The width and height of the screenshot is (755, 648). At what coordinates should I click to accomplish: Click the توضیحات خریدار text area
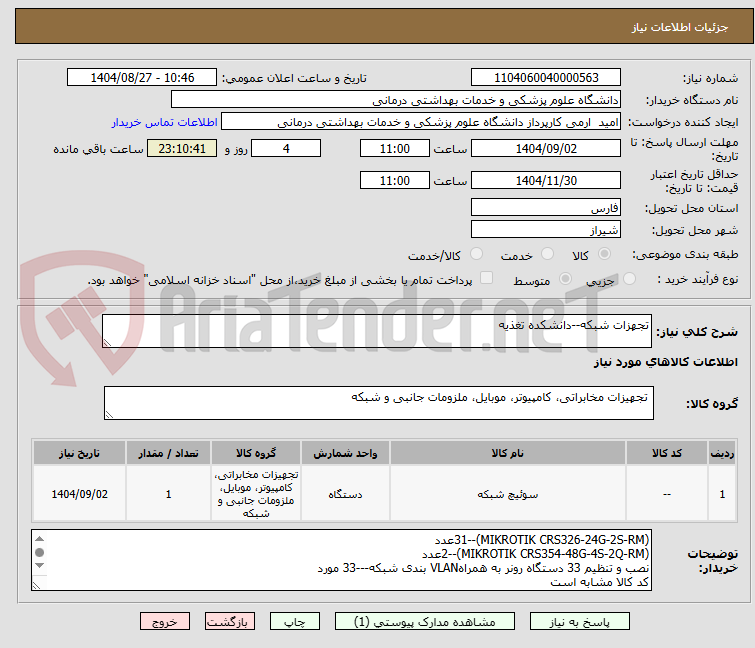click(x=341, y=560)
